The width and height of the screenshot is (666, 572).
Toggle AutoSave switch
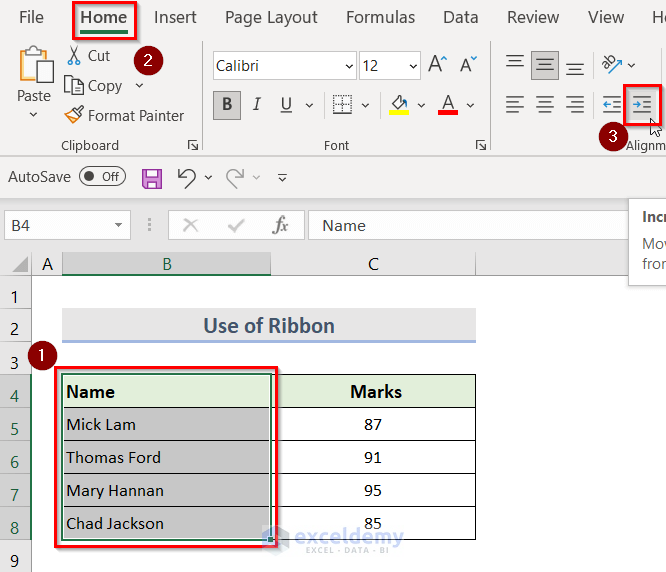102,177
